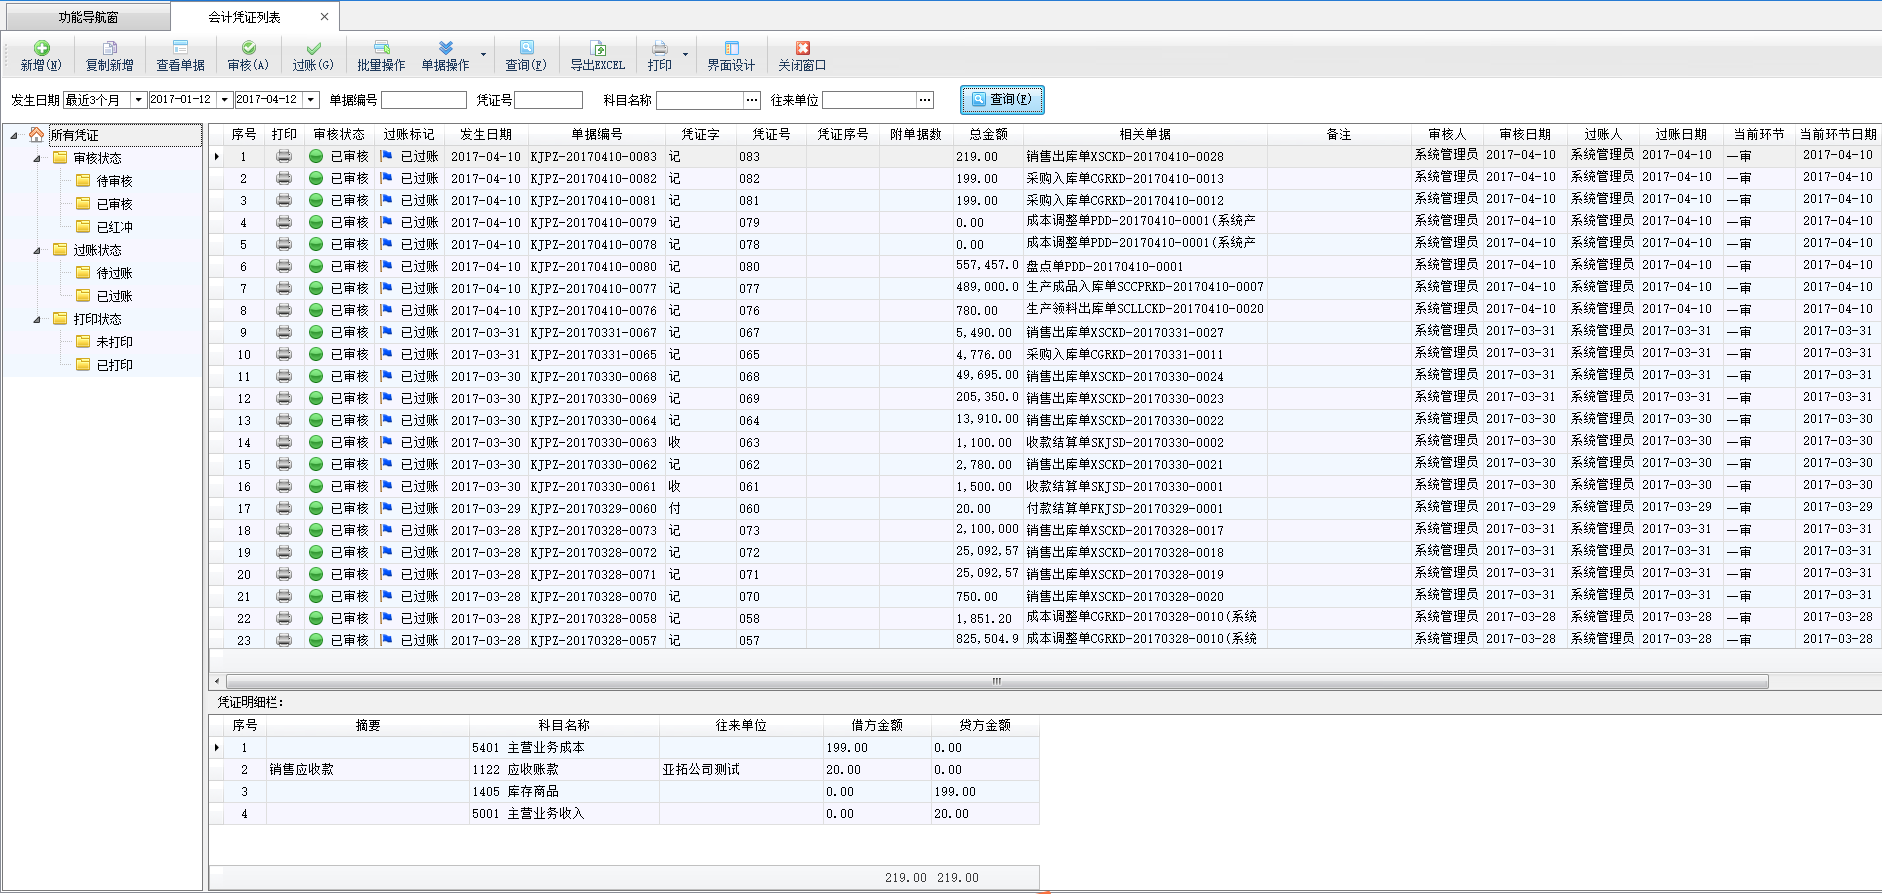Viewport: 1882px width, 894px height.
Task: Click the 导出EXCEL export icon
Action: pyautogui.click(x=597, y=48)
